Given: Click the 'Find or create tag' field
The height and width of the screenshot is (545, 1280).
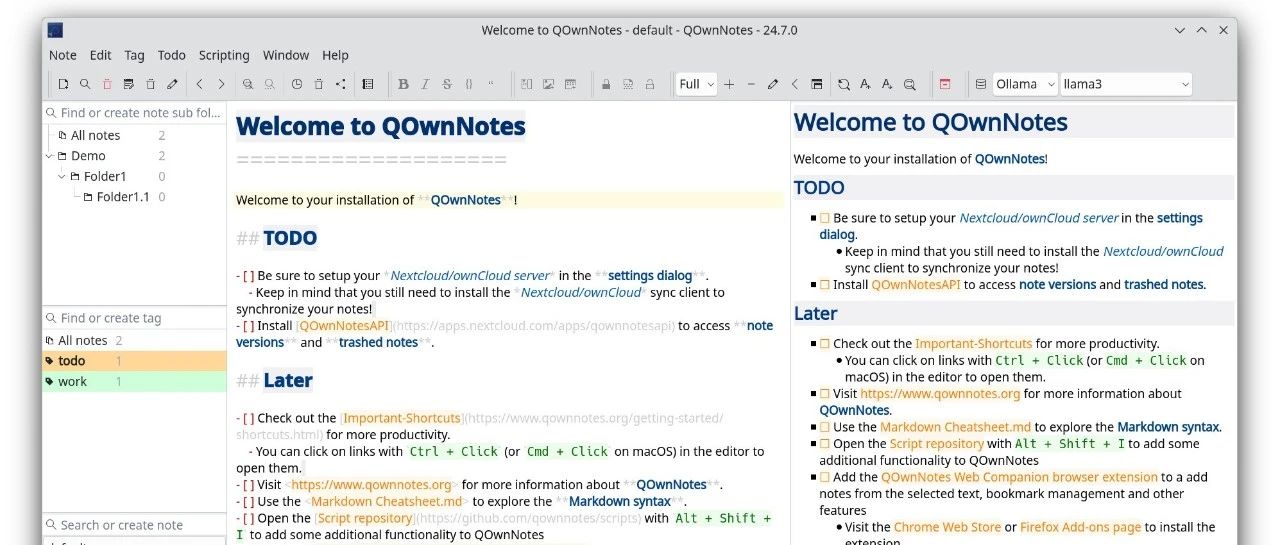Looking at the screenshot, I should tap(134, 318).
